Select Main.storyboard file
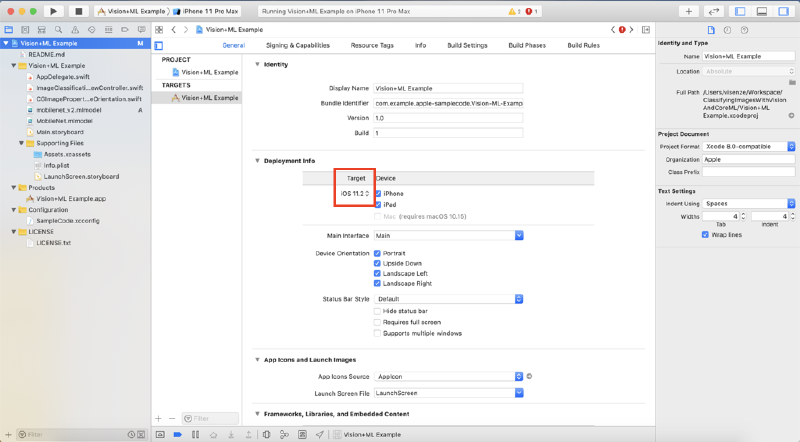This screenshot has height=442, width=800. point(60,132)
